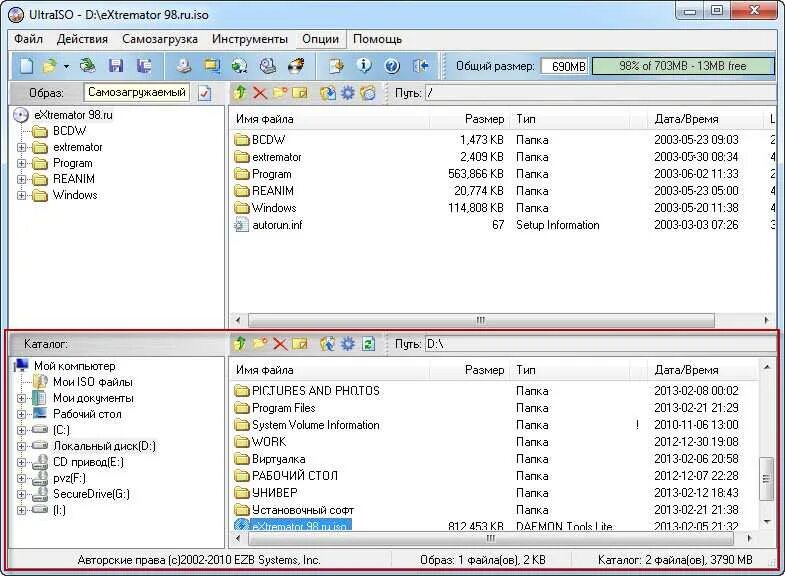Click gear icon in Каталог toolbar
This screenshot has height=576, width=785.
(347, 344)
